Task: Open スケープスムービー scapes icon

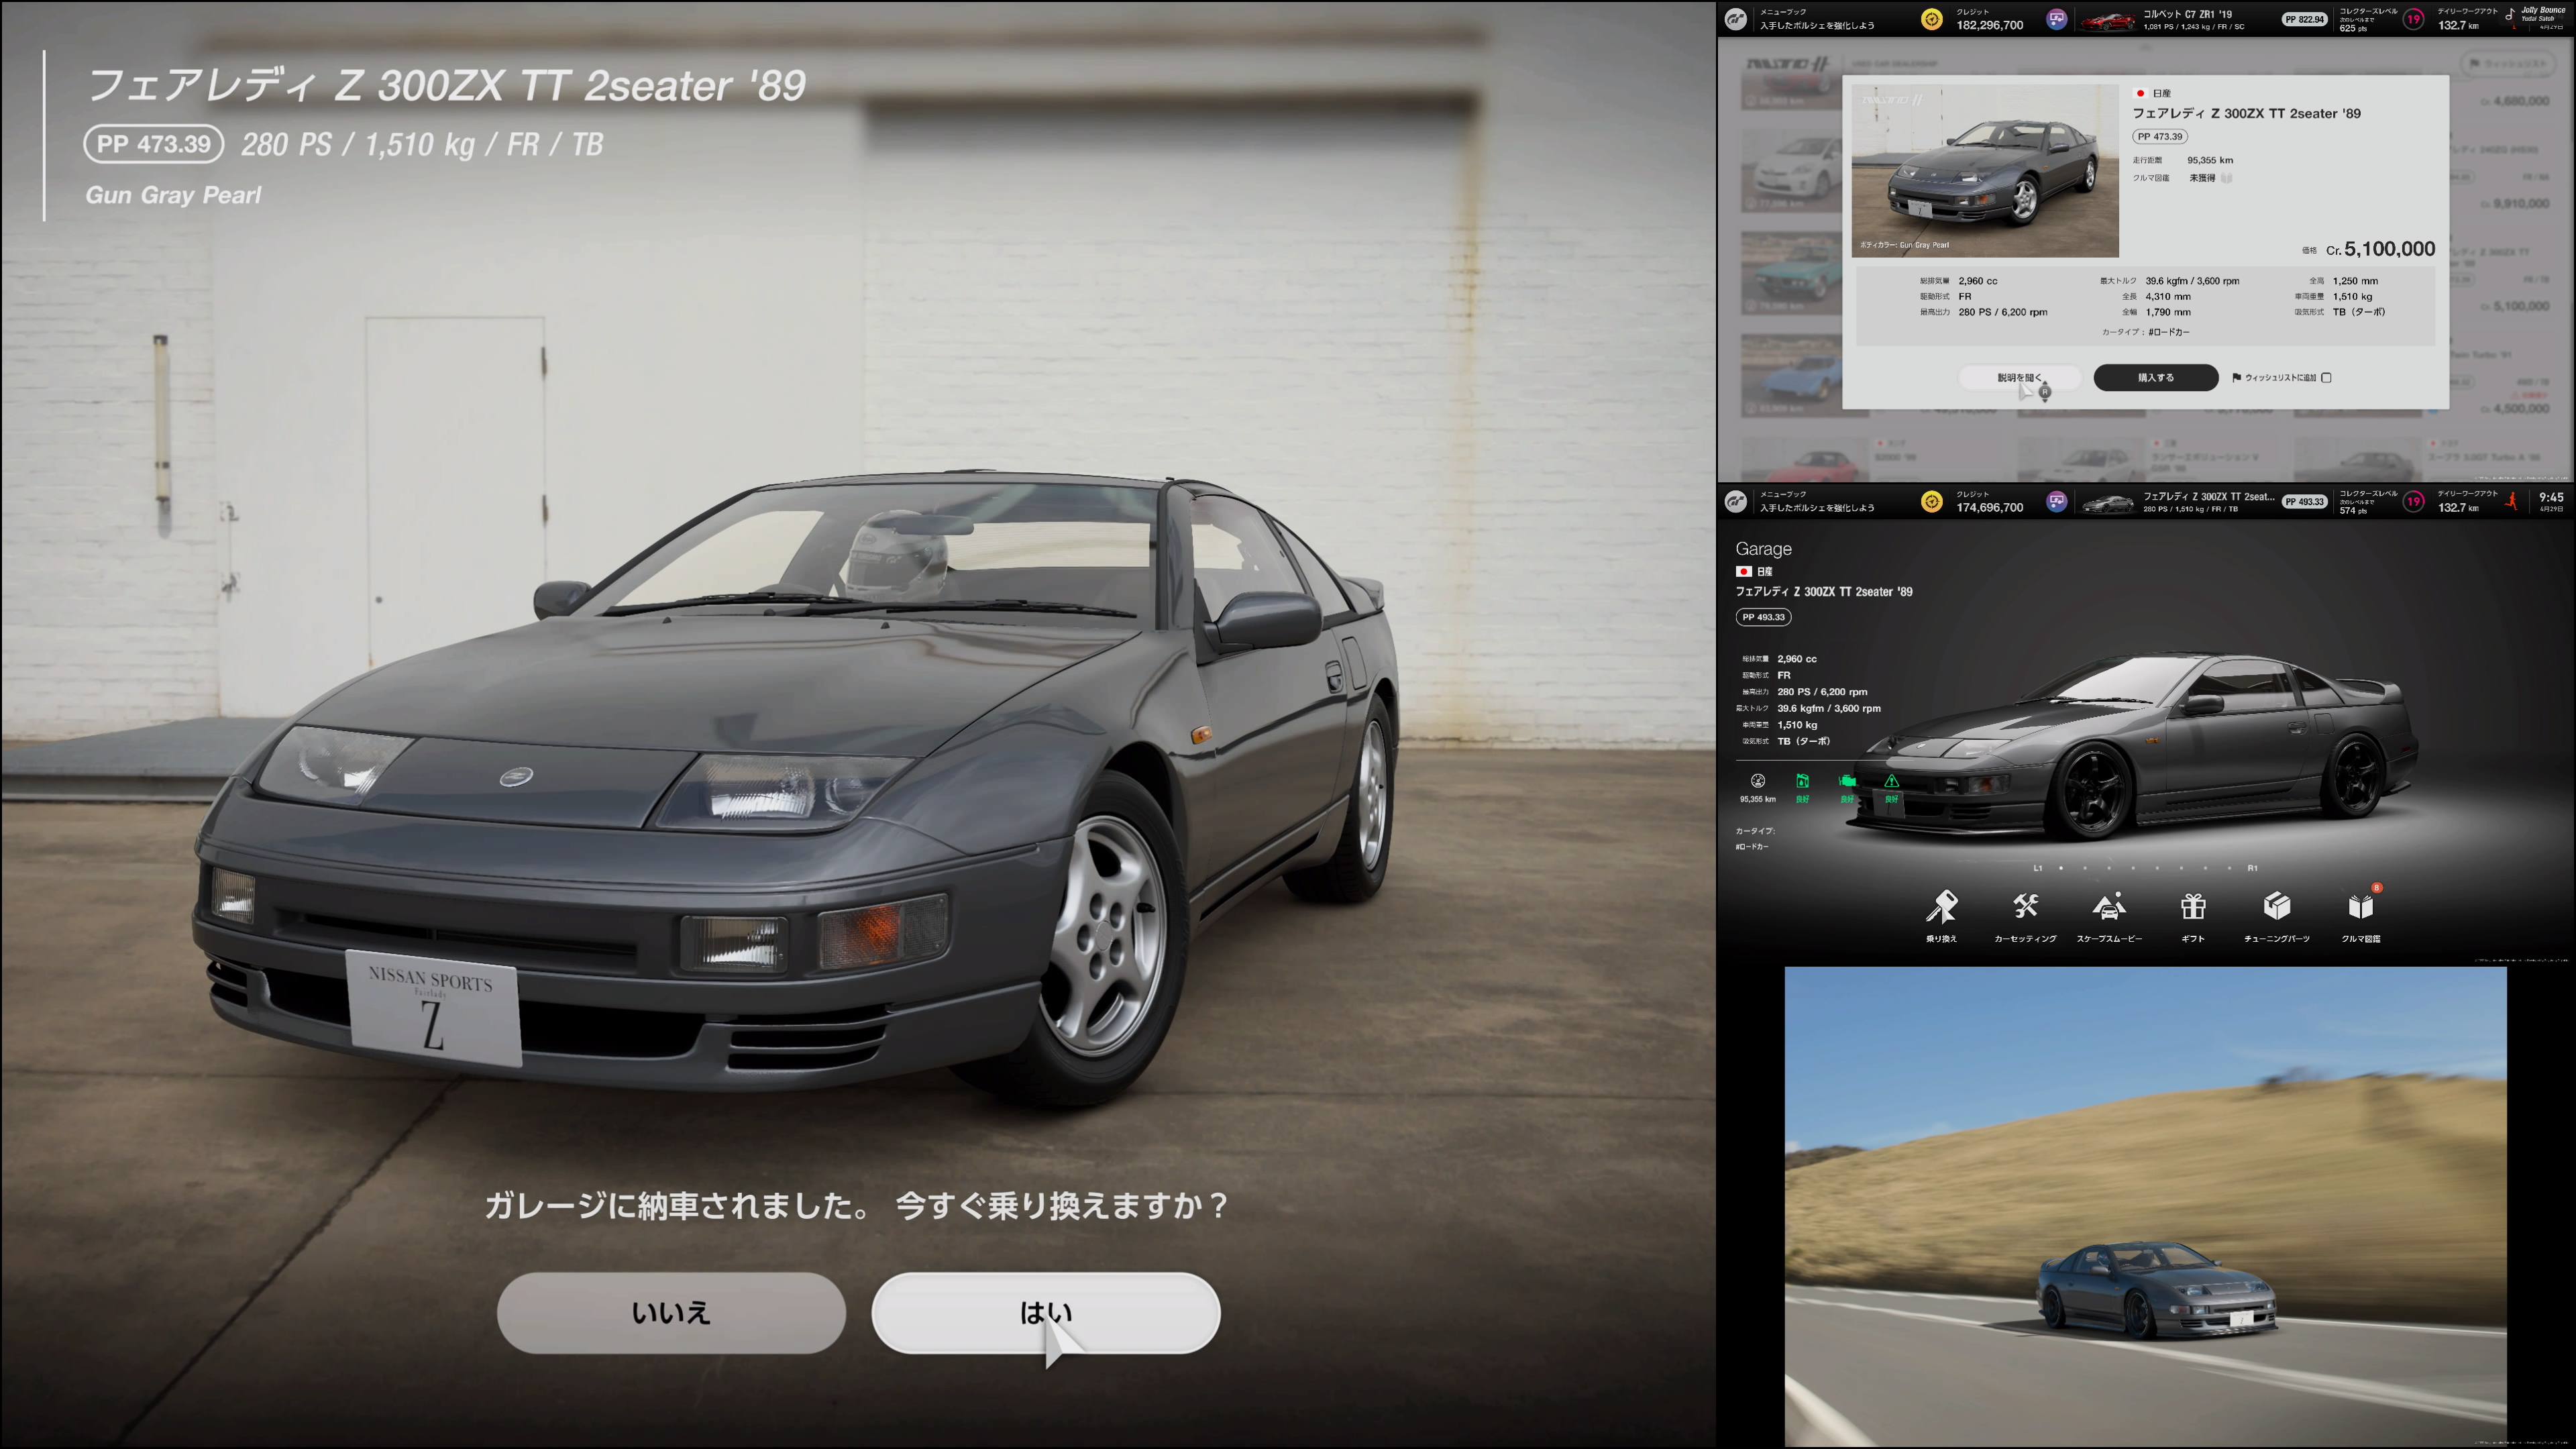Action: 2109,908
